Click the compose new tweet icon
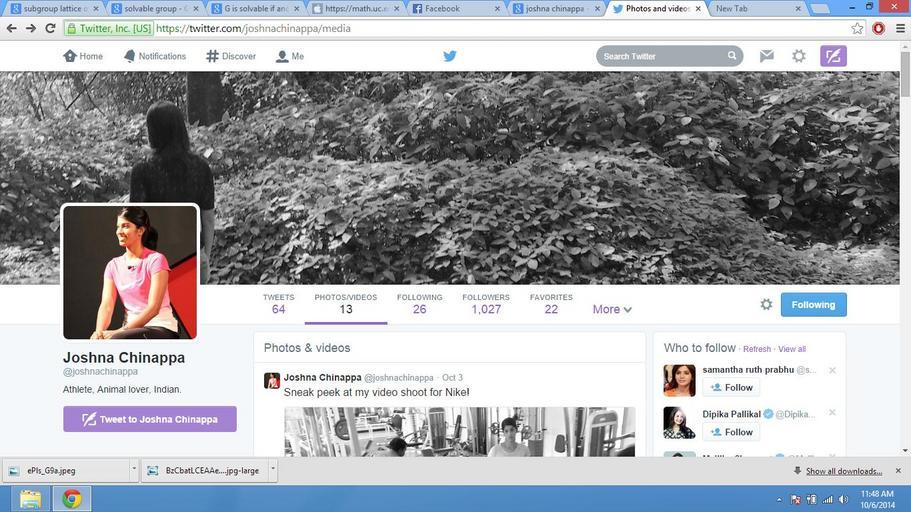This screenshot has height=512, width=911. [x=833, y=56]
